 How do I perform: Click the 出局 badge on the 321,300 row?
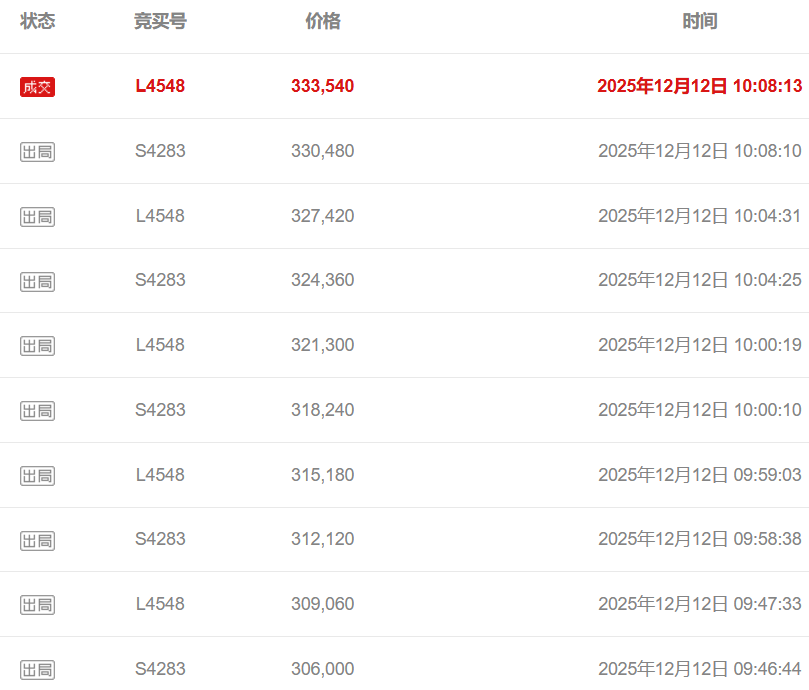click(37, 346)
